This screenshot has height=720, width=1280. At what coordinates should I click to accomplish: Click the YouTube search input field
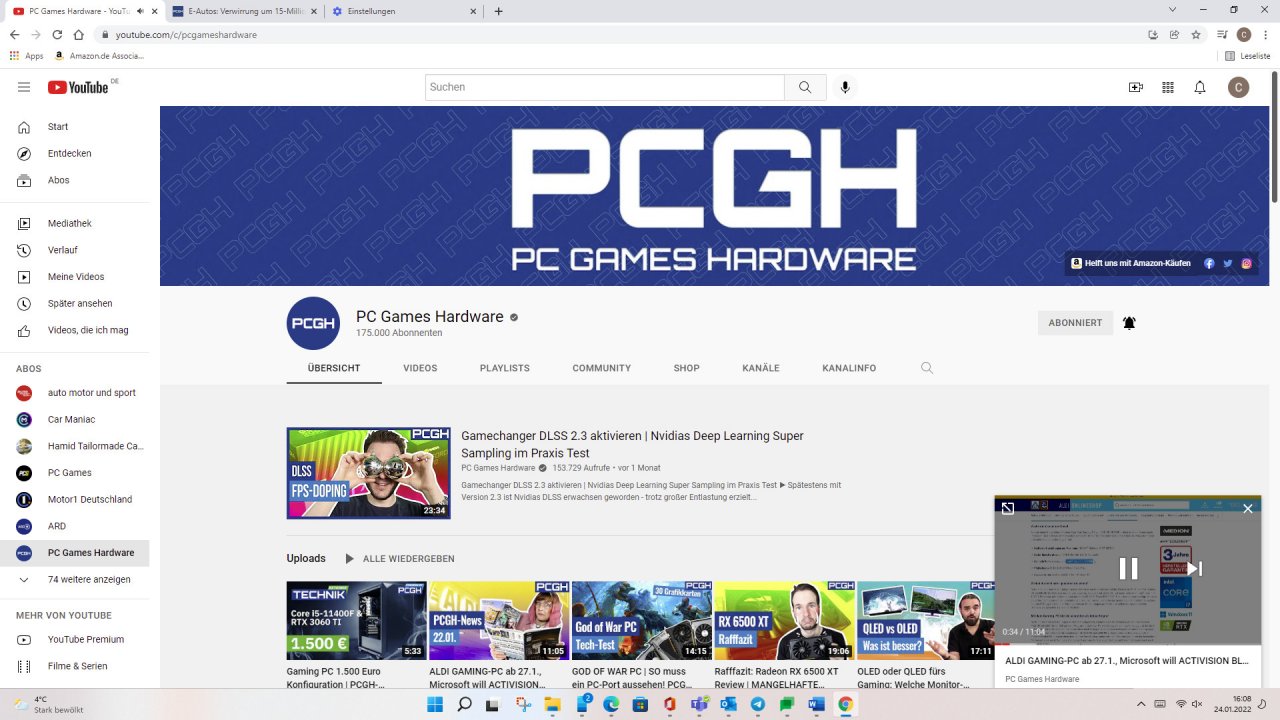pyautogui.click(x=605, y=87)
